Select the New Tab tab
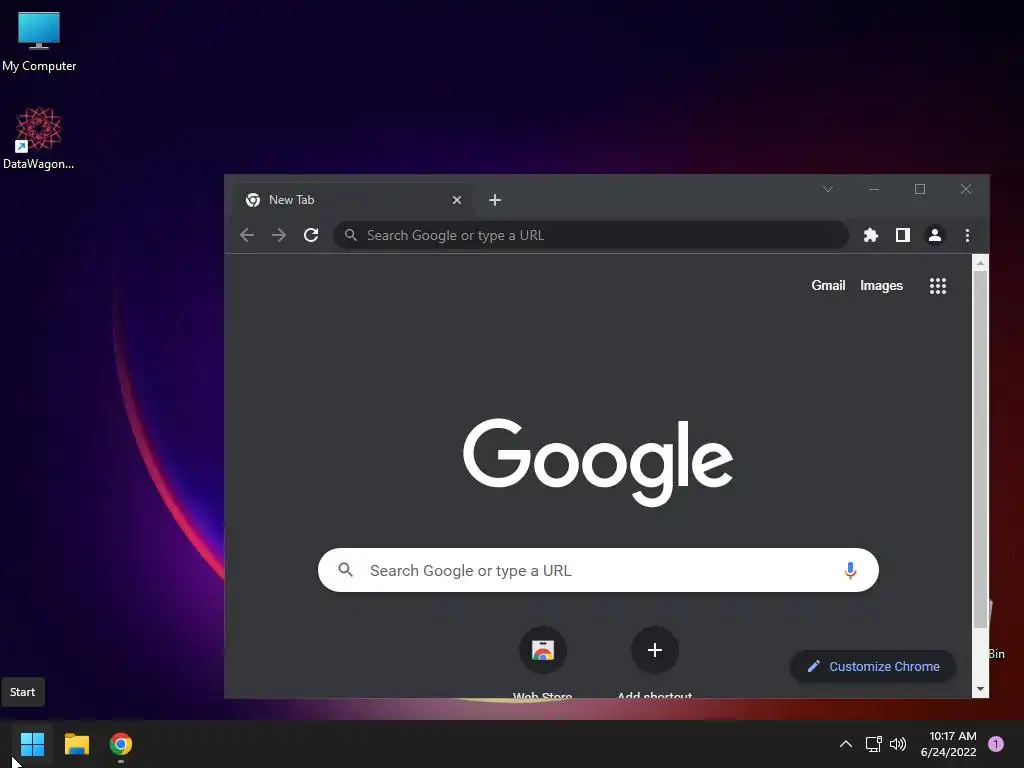Image resolution: width=1024 pixels, height=768 pixels. click(351, 200)
